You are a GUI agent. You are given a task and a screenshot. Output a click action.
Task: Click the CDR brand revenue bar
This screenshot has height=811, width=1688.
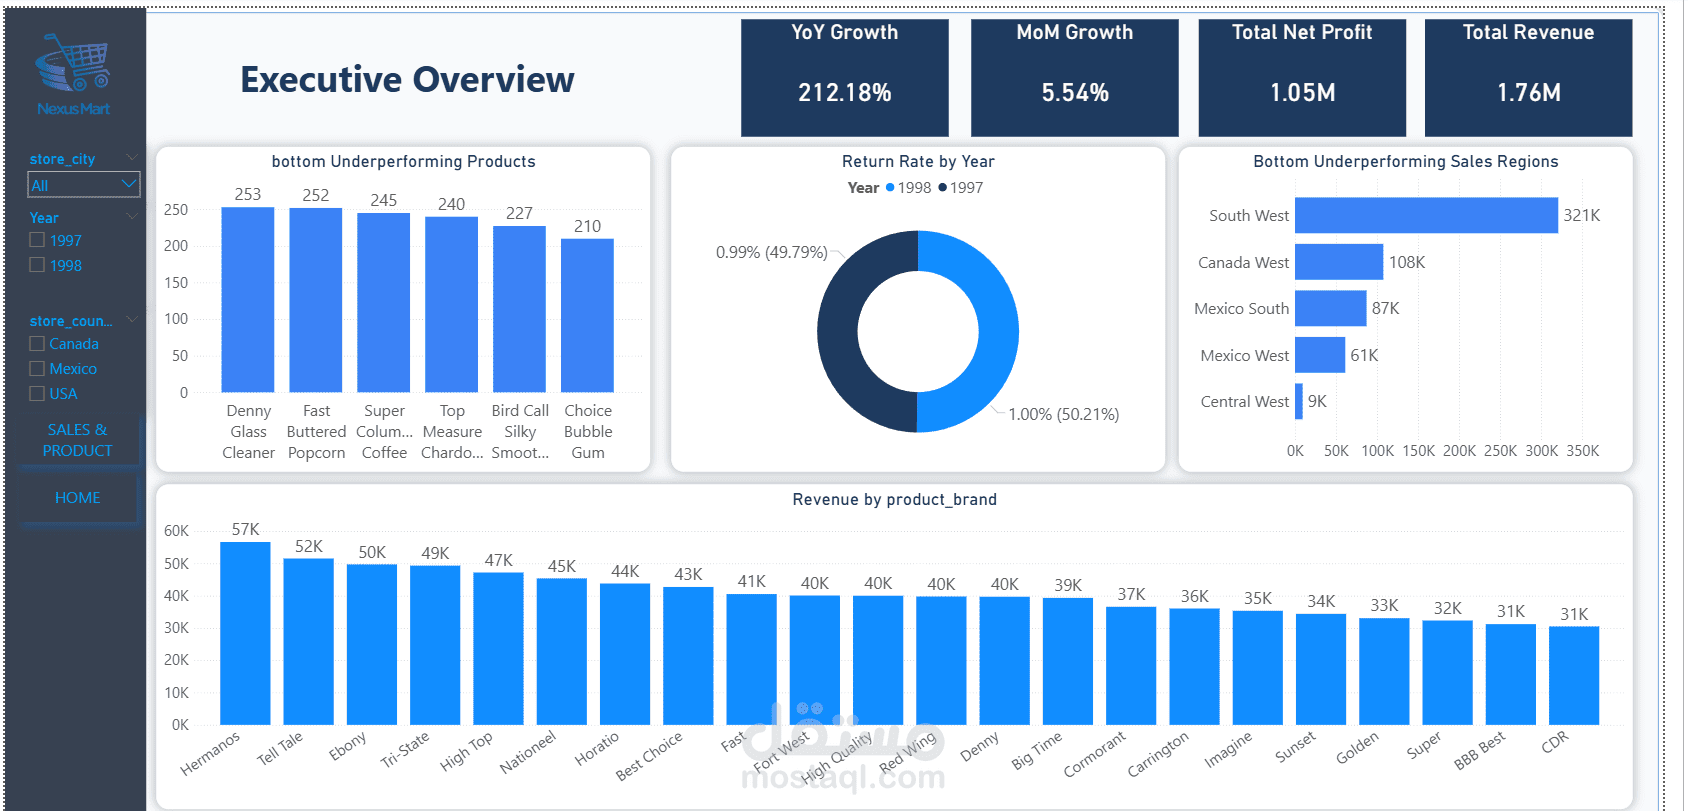click(x=1574, y=676)
